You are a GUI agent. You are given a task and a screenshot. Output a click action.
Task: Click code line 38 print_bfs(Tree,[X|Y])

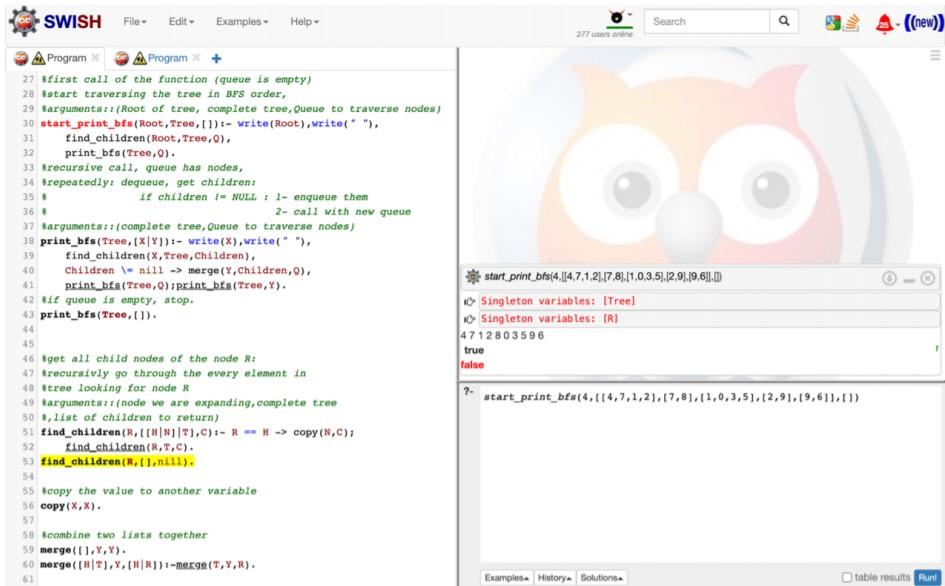point(175,241)
